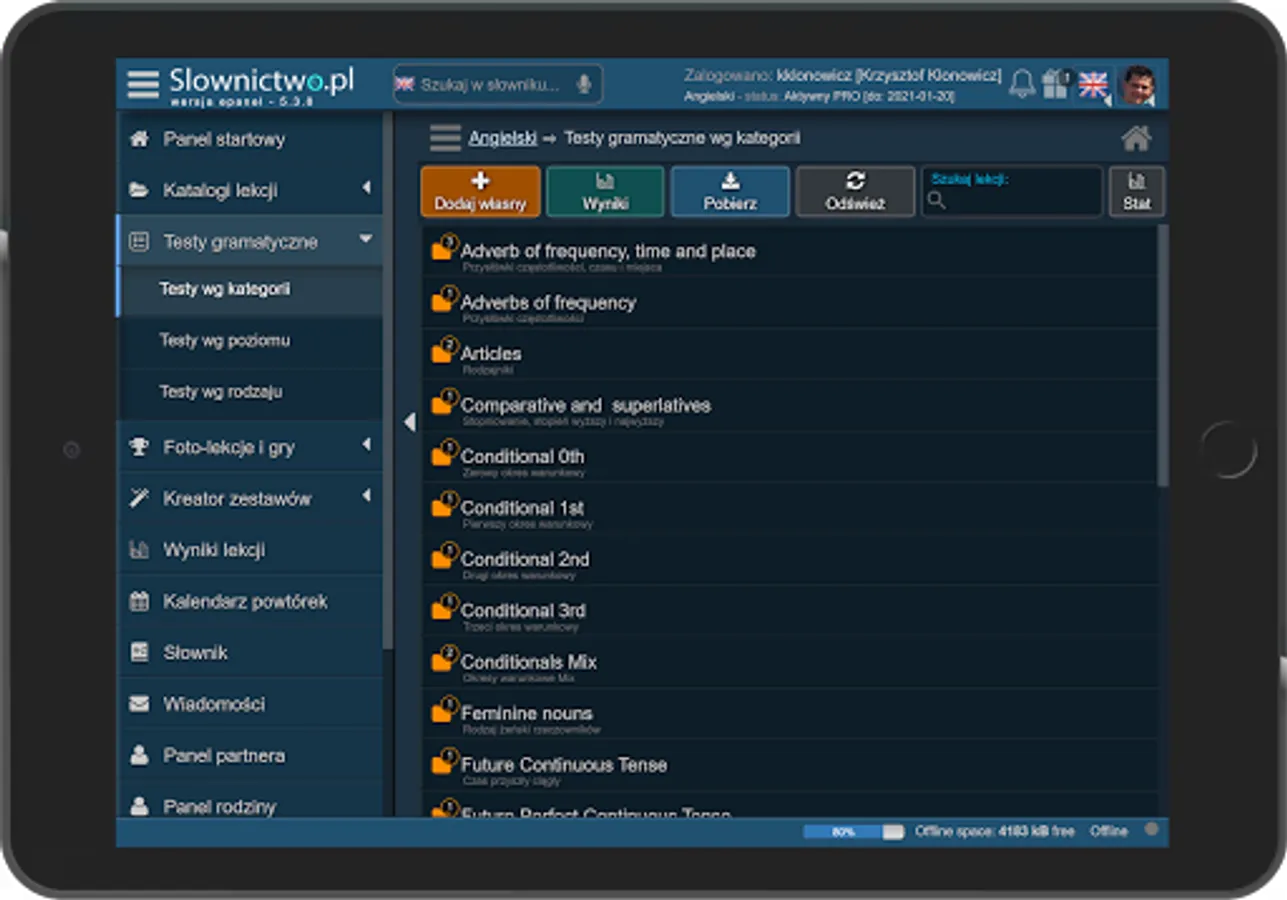The image size is (1287, 900).
Task: Open the hamburger menu beside Slownictwo.pl logo
Action: [x=143, y=84]
